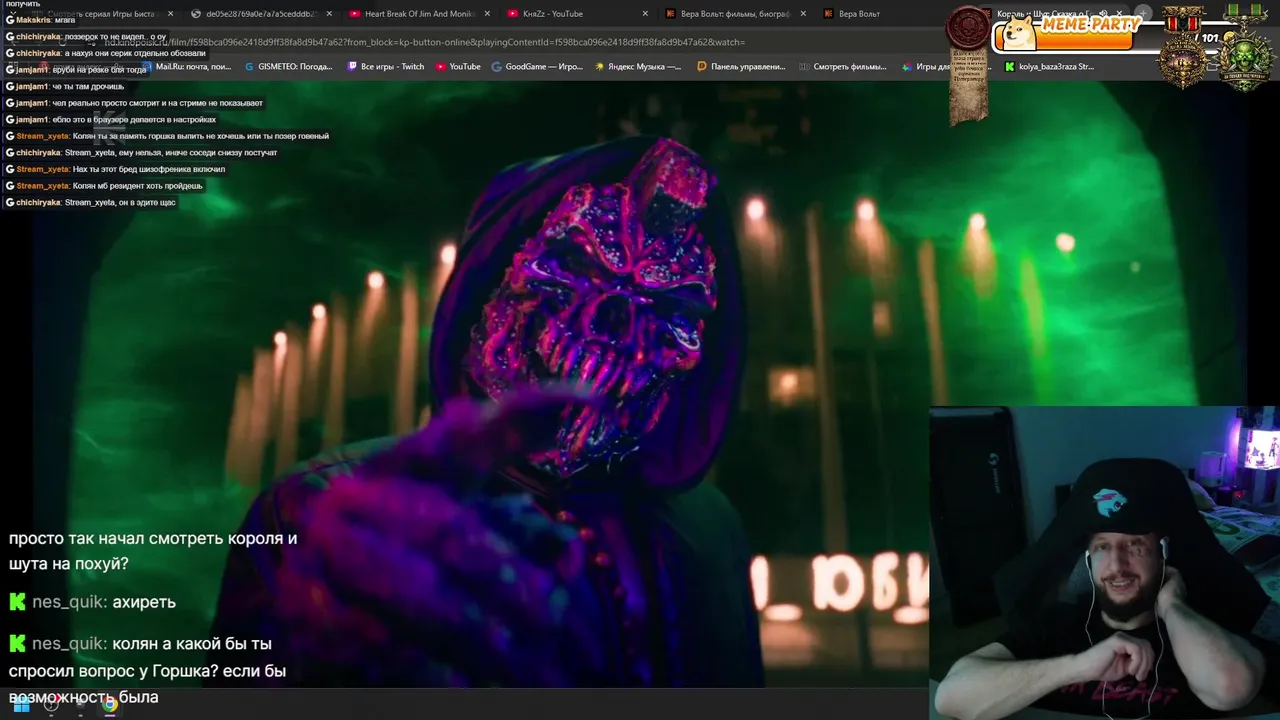Close the Heart Break Of Jim And Monik tab

coord(488,14)
